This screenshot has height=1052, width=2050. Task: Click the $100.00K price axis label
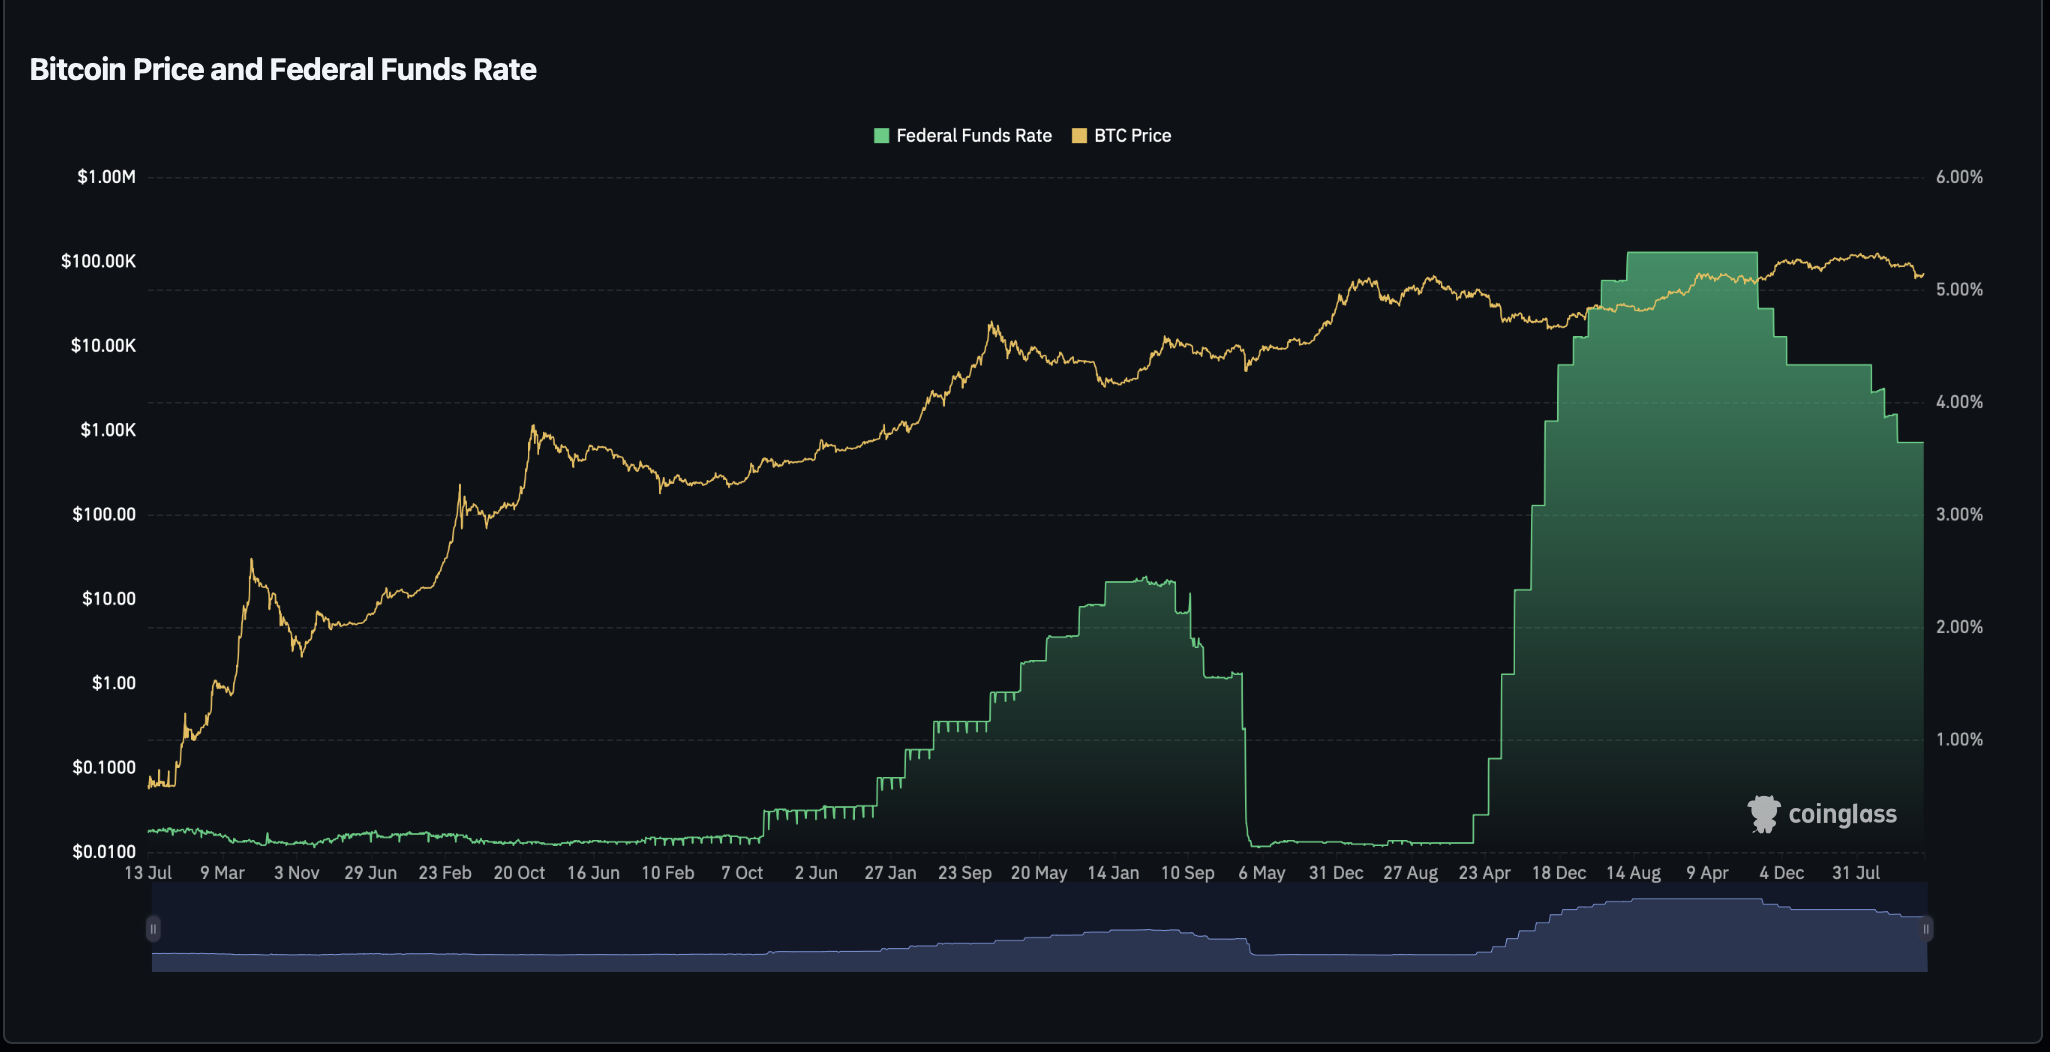(x=98, y=261)
